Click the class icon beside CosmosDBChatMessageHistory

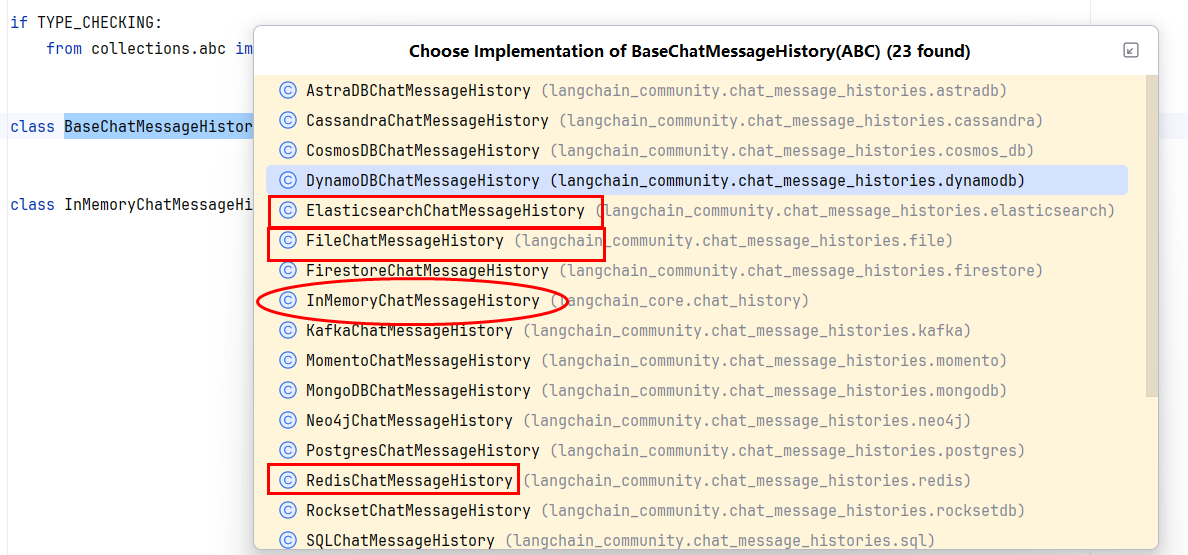287,150
